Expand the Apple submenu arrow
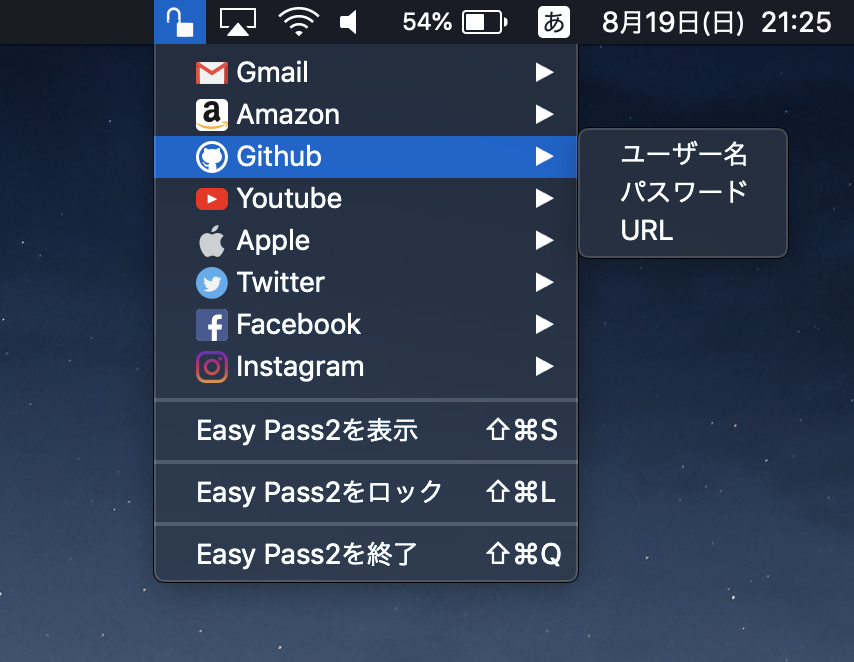 pyautogui.click(x=545, y=240)
